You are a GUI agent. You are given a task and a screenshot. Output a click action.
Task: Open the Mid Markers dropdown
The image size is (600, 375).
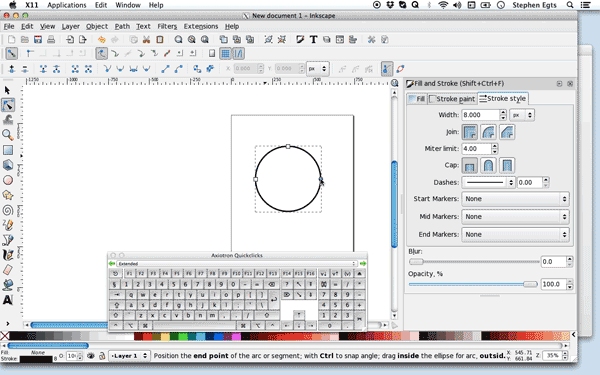coord(515,217)
